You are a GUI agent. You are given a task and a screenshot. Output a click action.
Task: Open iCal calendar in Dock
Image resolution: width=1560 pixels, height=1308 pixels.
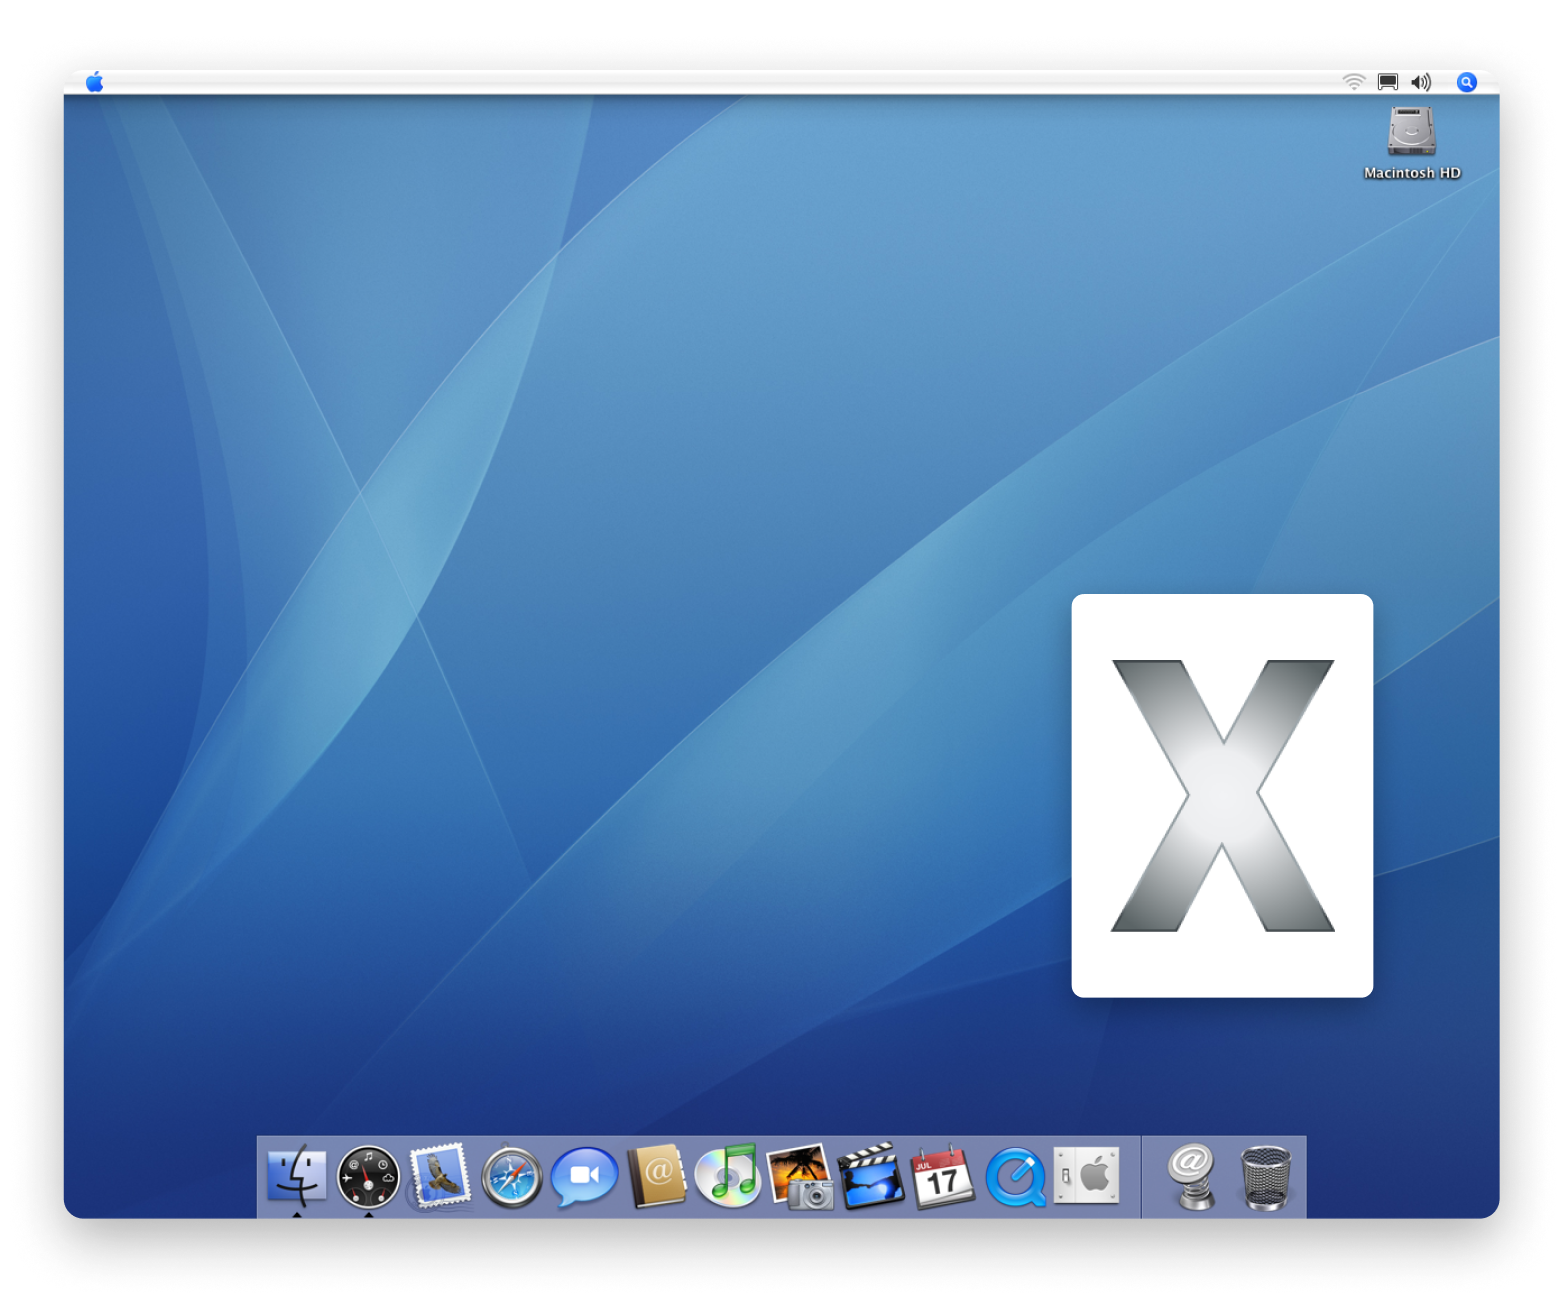tap(943, 1177)
